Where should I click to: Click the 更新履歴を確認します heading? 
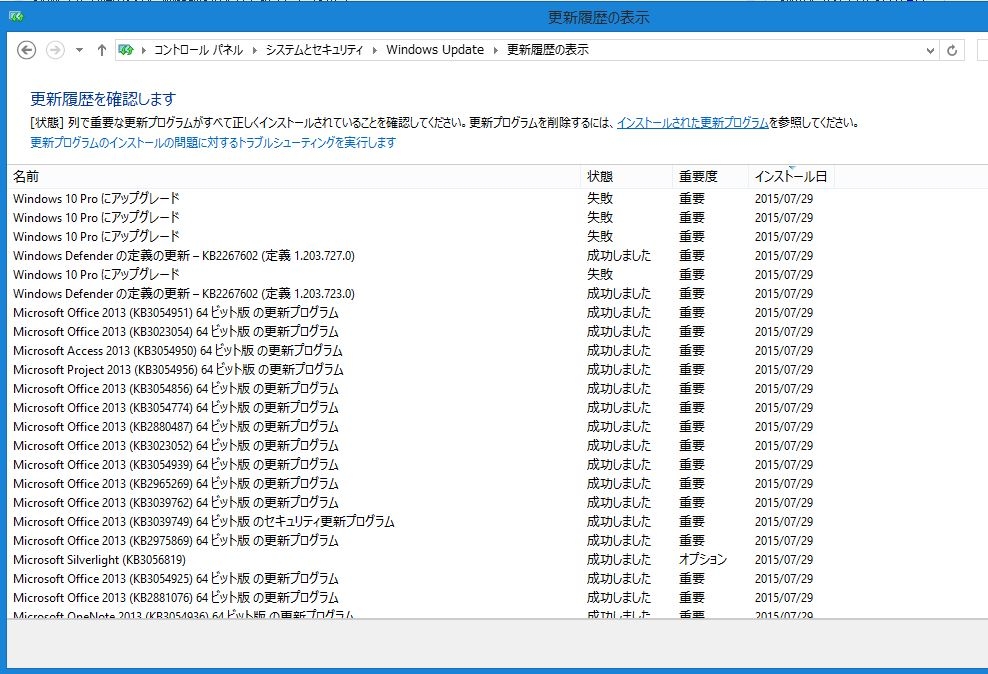103,99
